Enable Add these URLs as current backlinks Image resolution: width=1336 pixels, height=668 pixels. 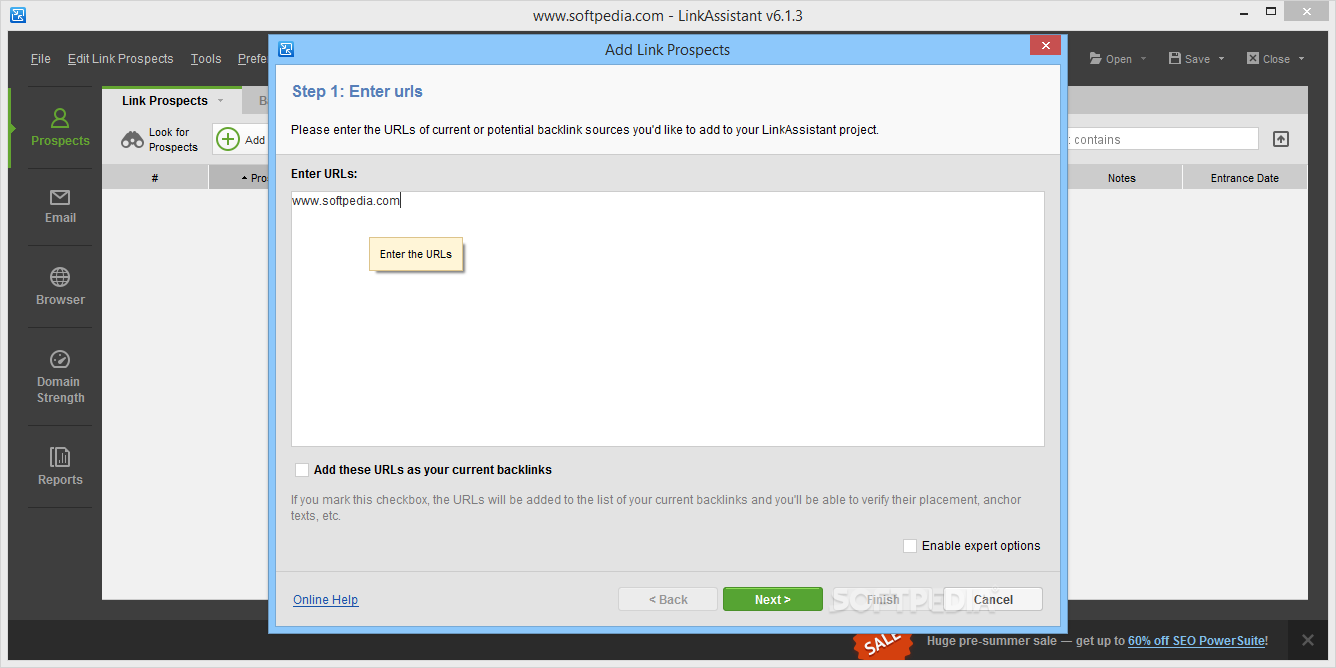pyautogui.click(x=302, y=470)
